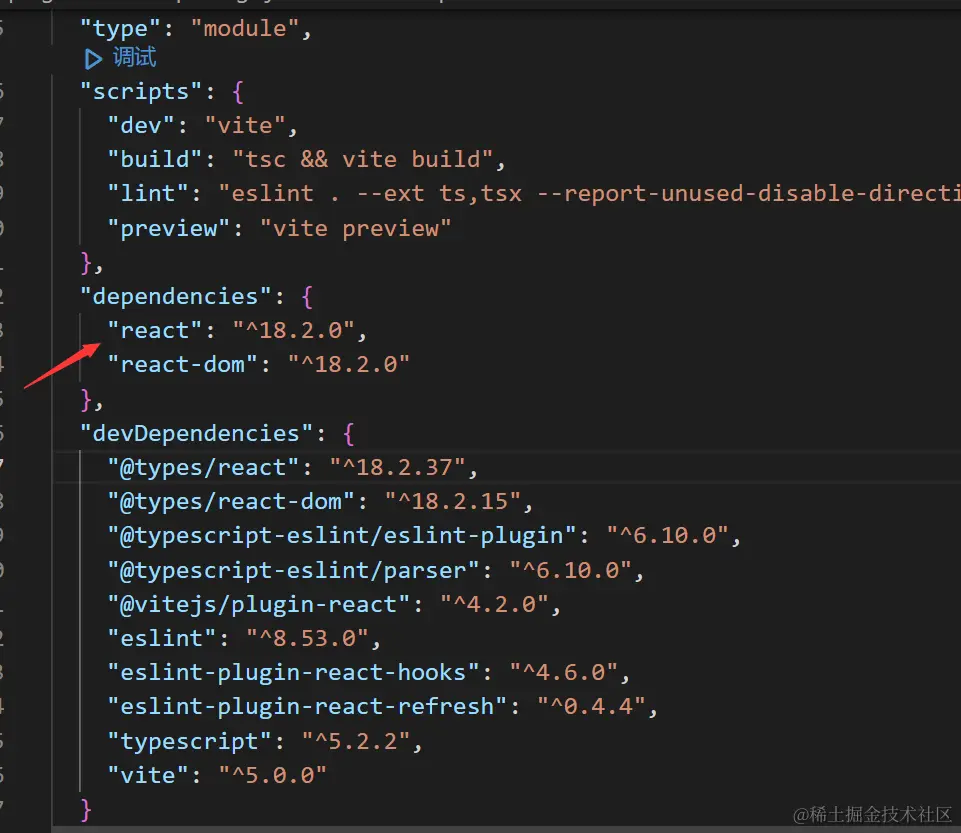961x833 pixels.
Task: Click "@vitejs/plugin-react" key
Action: [258, 605]
